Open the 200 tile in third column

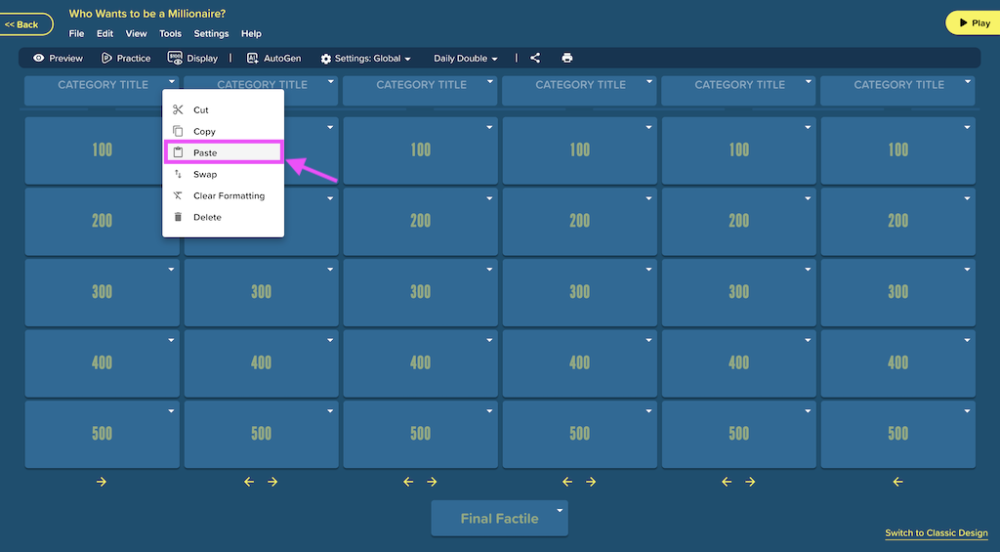tap(420, 221)
